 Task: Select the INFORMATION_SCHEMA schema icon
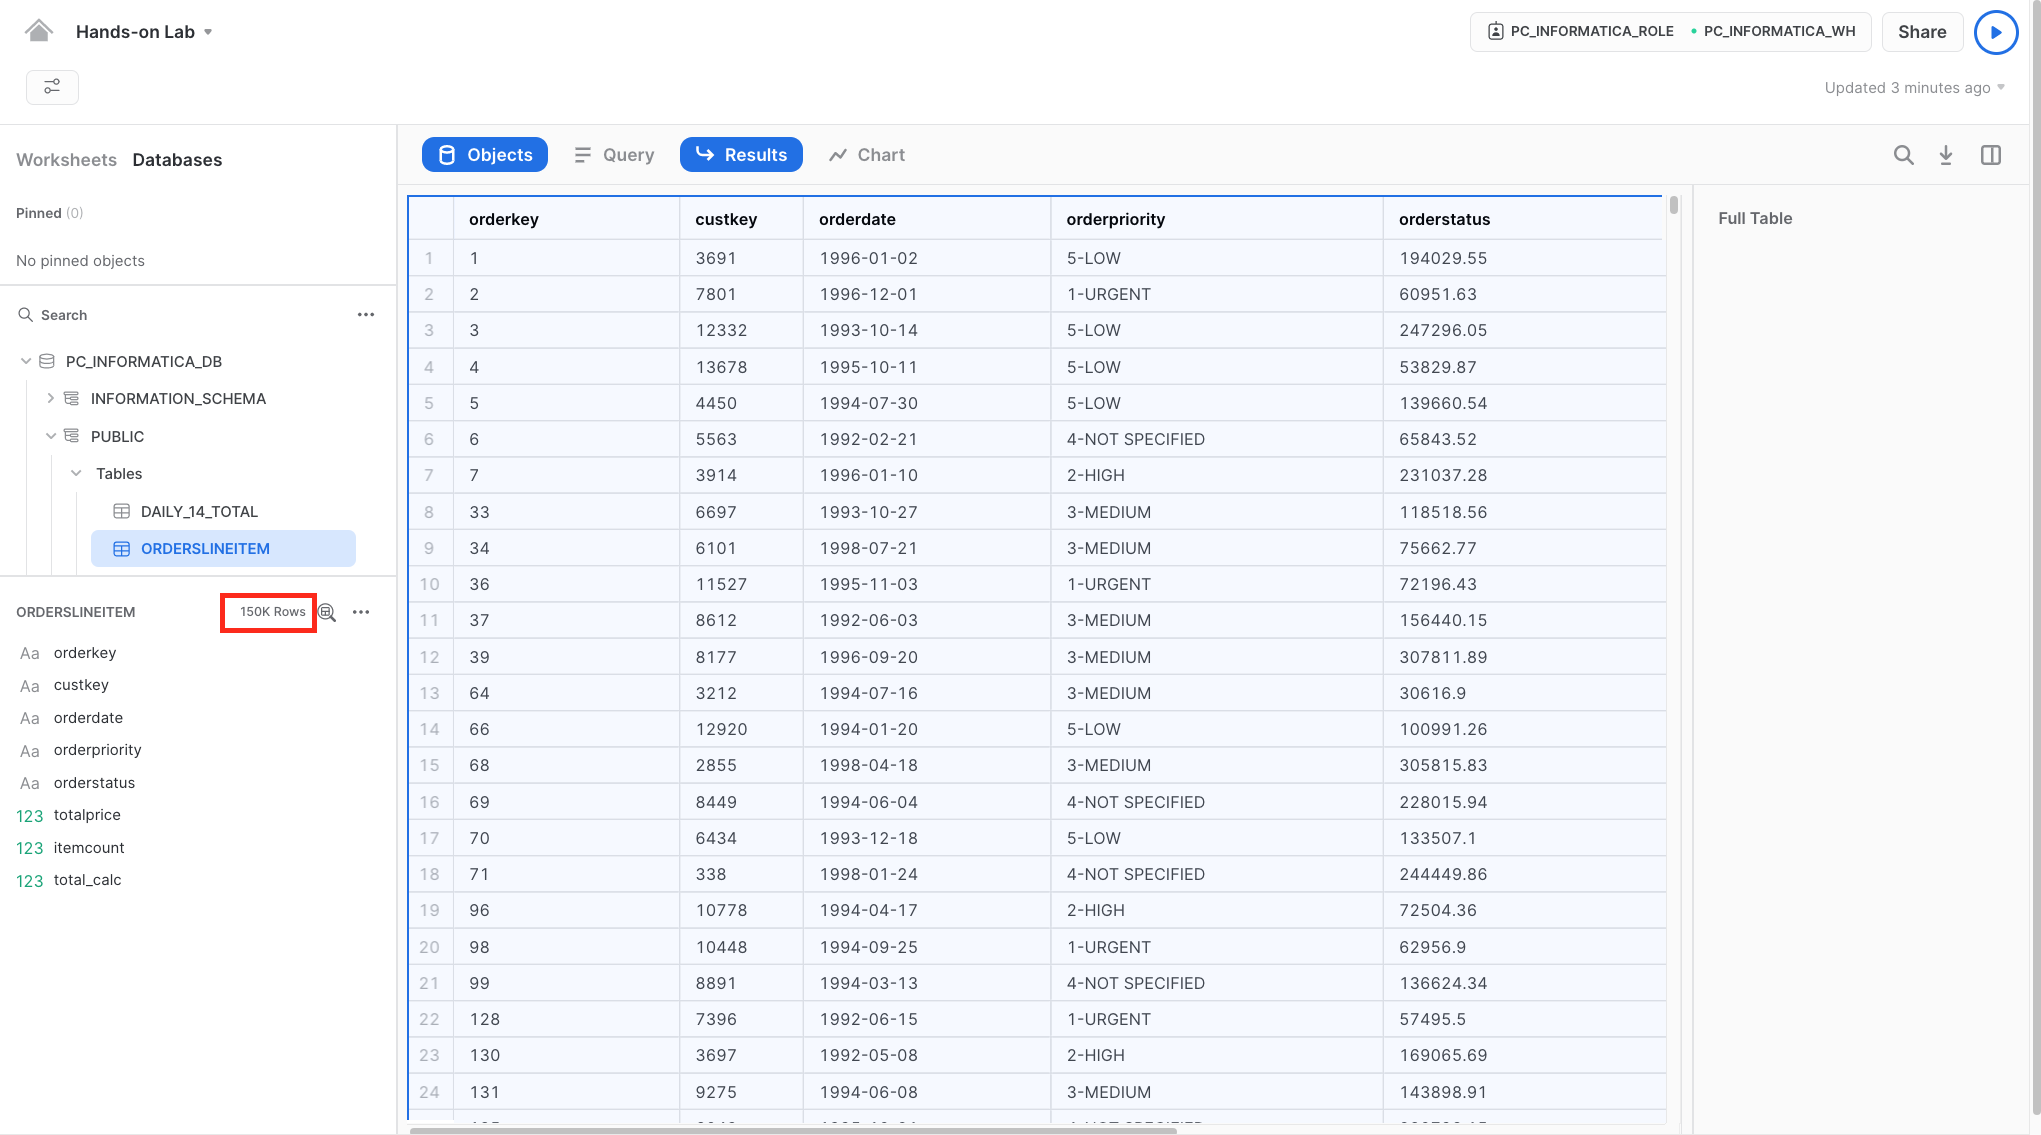tap(71, 398)
